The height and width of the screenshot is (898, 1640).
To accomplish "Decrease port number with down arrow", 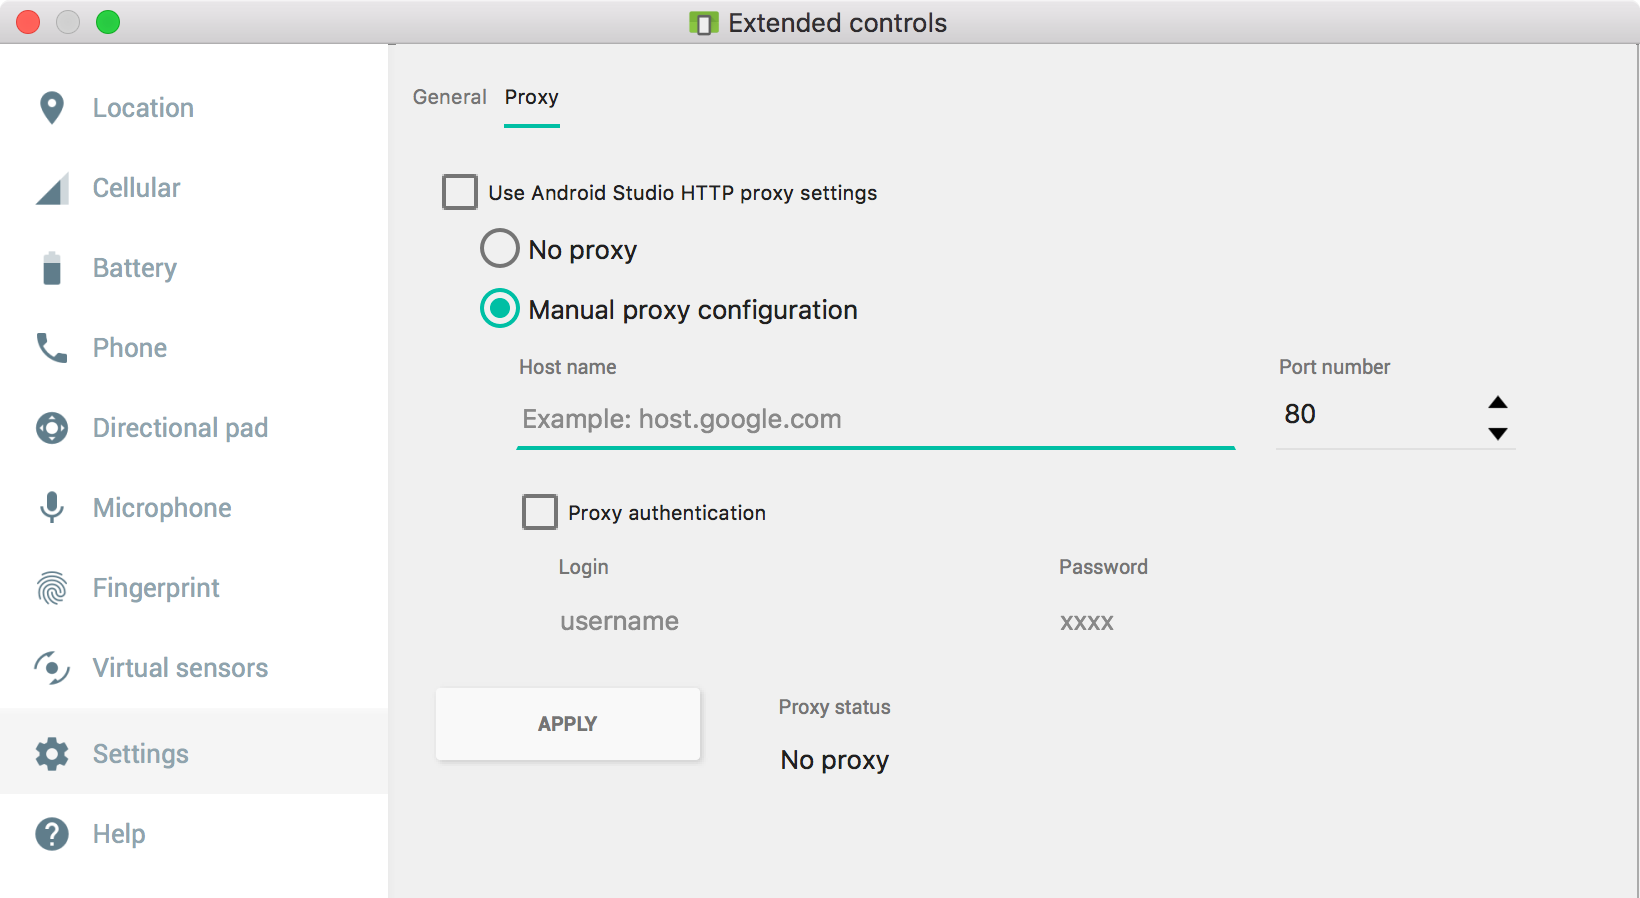I will click(x=1497, y=434).
